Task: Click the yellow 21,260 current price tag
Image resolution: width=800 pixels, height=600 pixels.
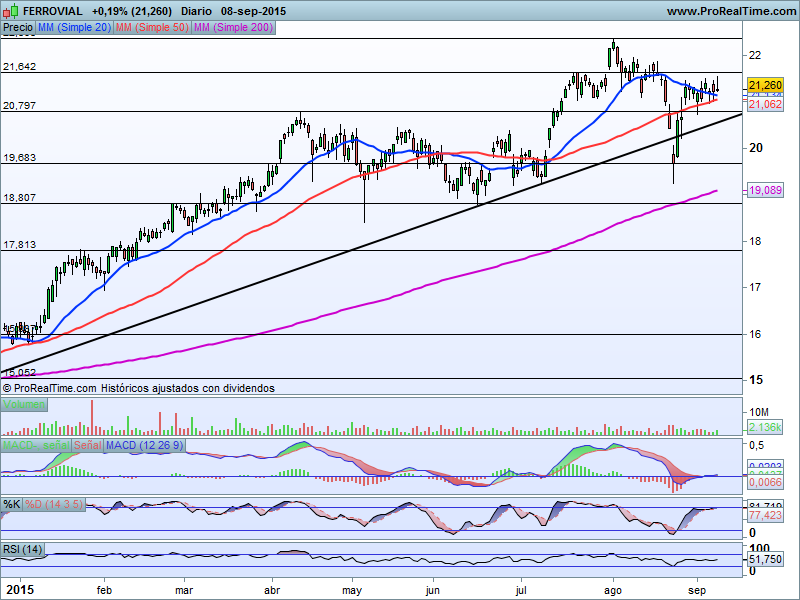Action: [x=765, y=85]
